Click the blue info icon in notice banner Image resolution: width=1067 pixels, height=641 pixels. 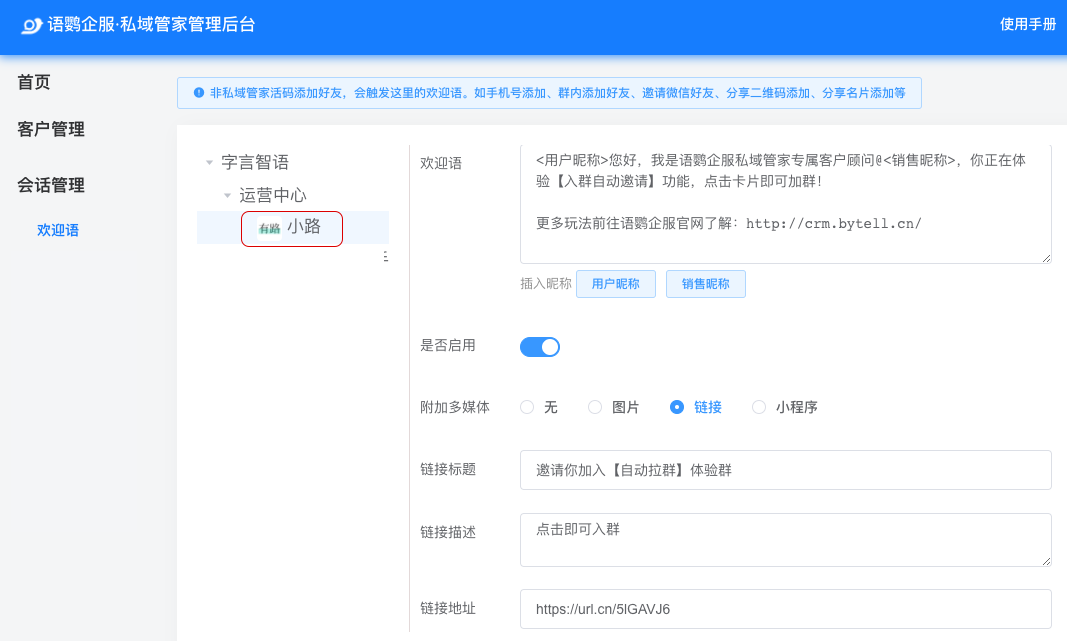[198, 93]
